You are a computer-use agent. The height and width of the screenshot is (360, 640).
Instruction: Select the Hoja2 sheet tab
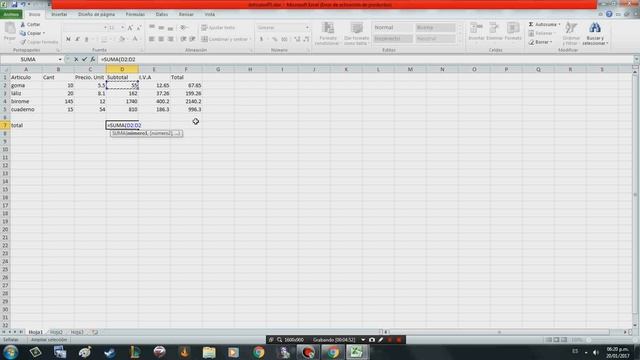coord(56,332)
